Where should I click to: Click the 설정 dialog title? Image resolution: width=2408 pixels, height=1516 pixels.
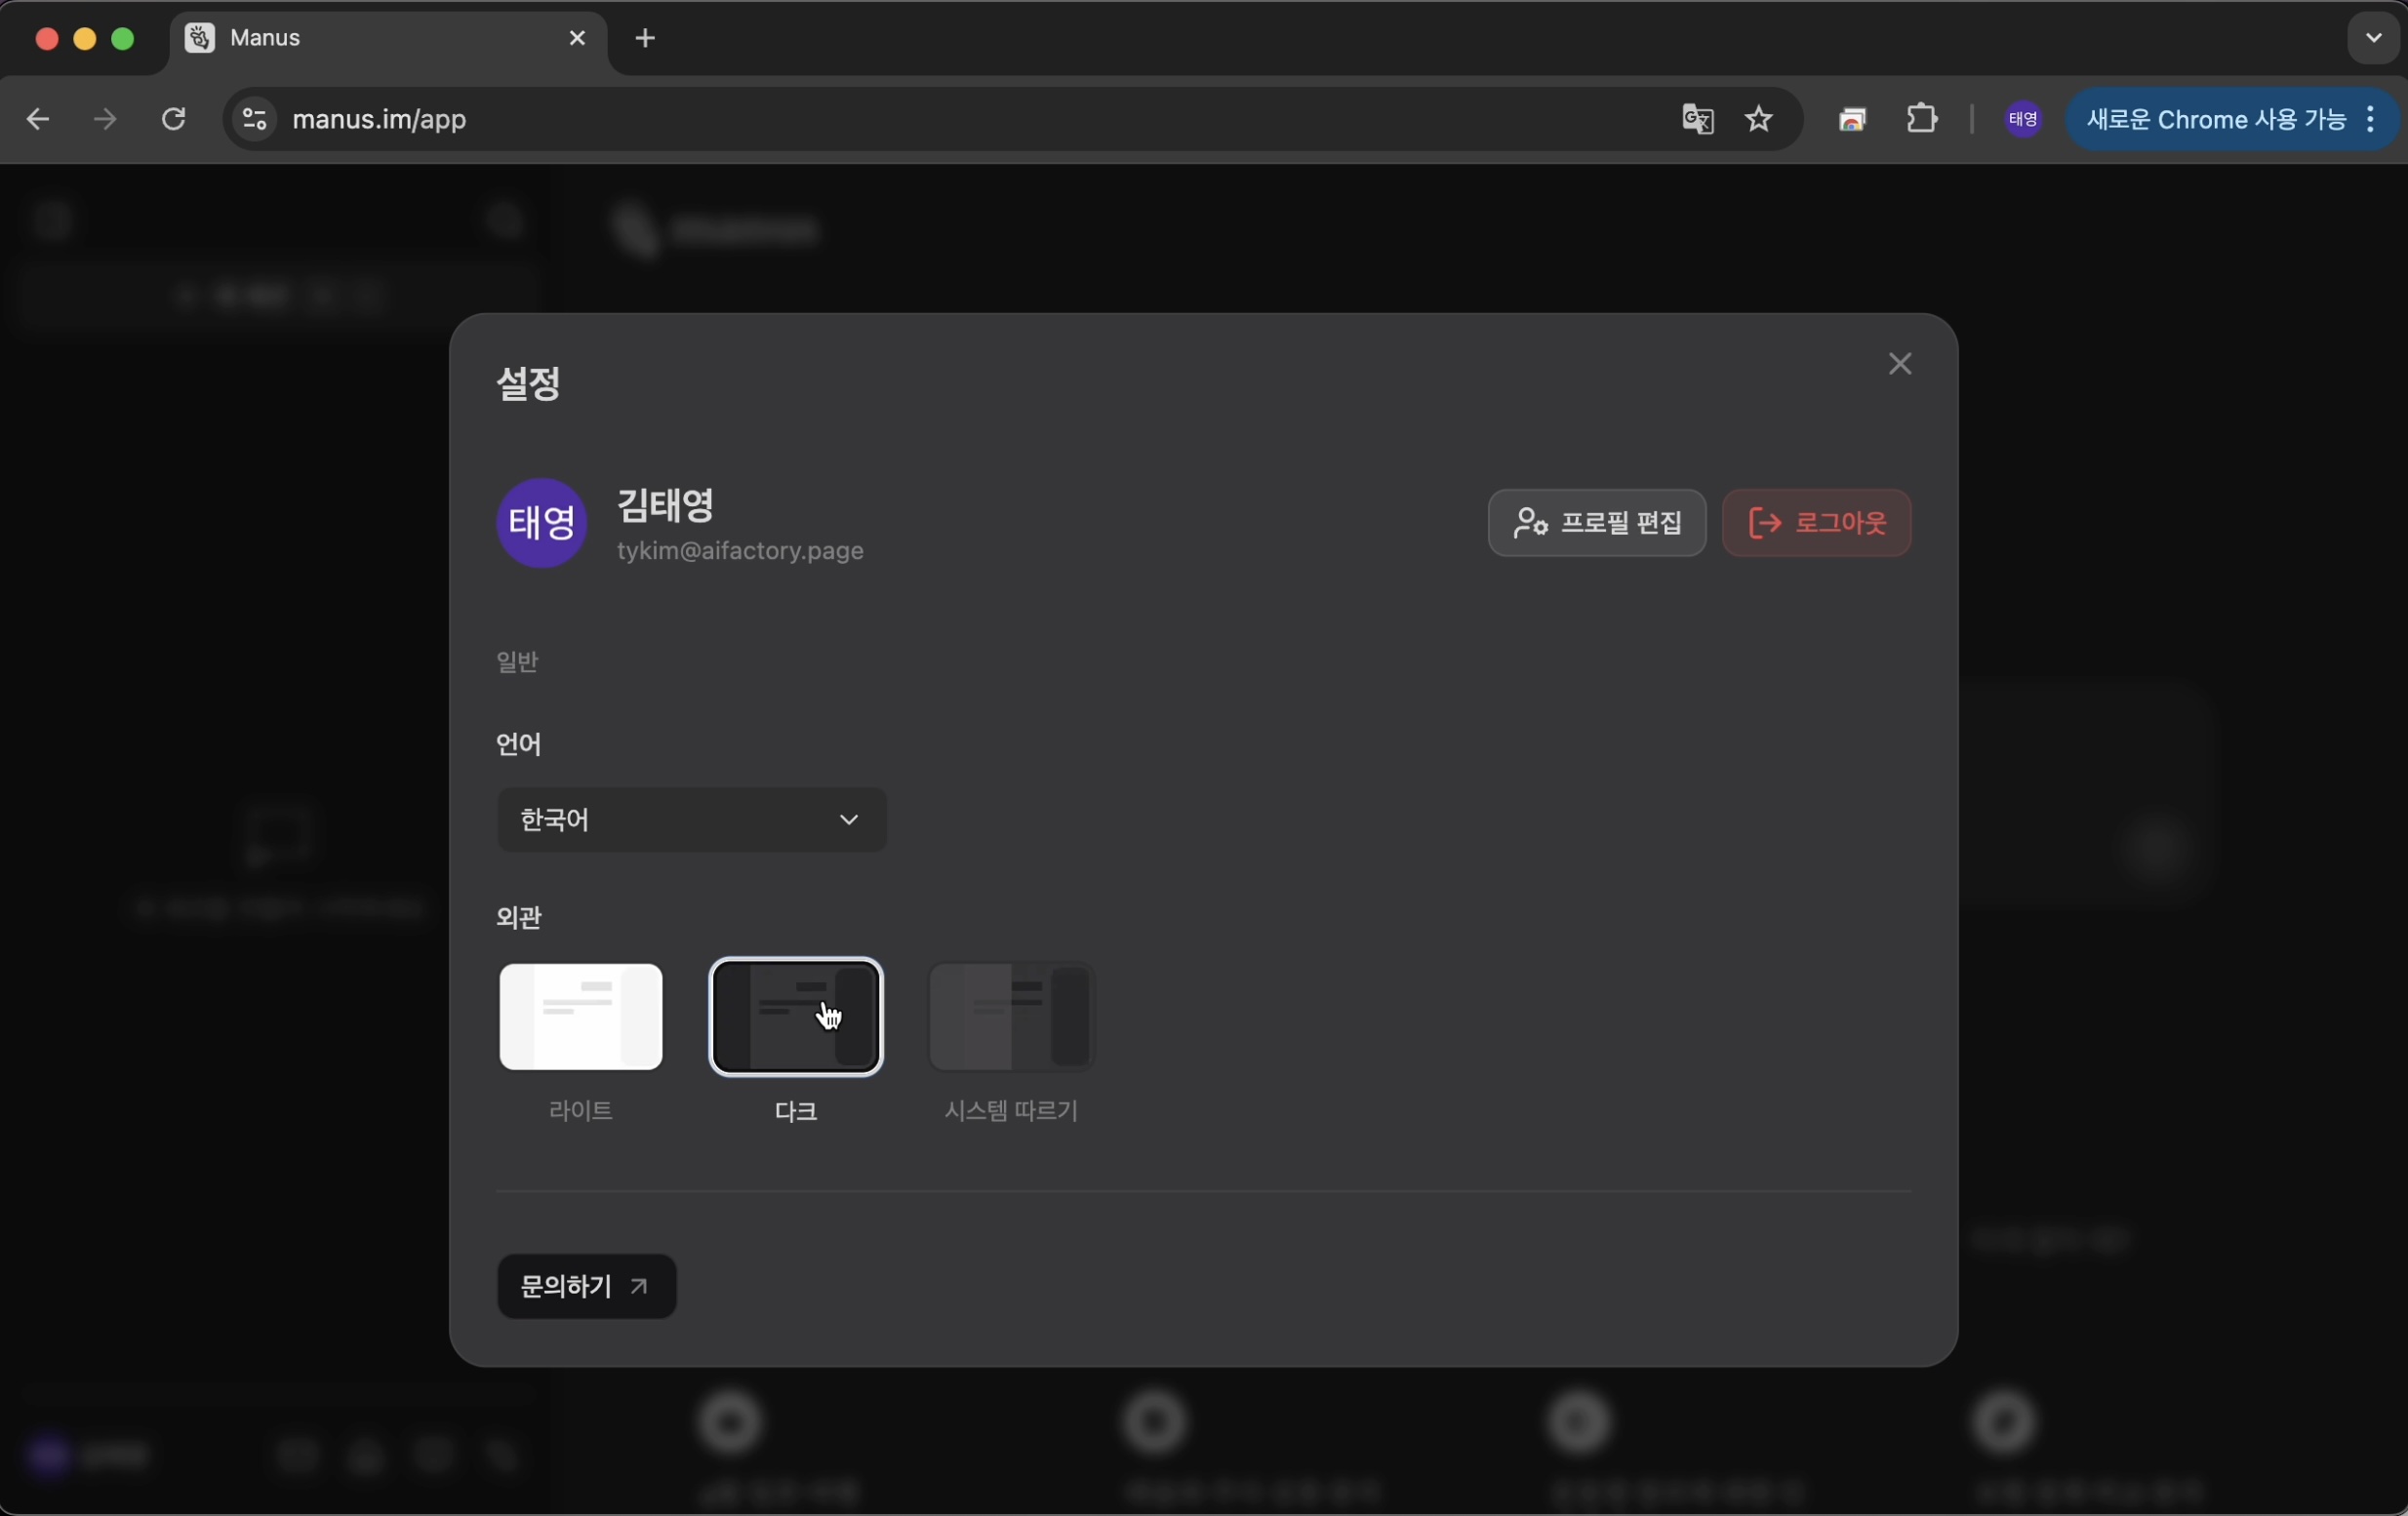click(x=528, y=383)
